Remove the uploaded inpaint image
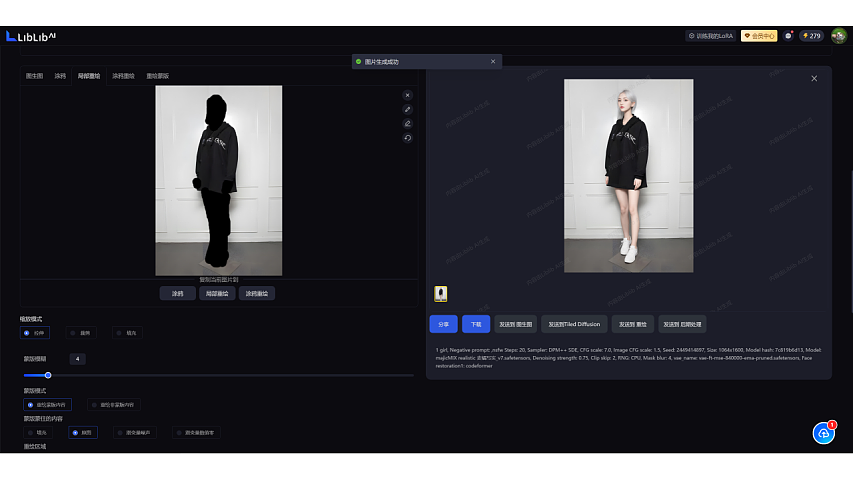The image size is (853, 480). pos(407,95)
